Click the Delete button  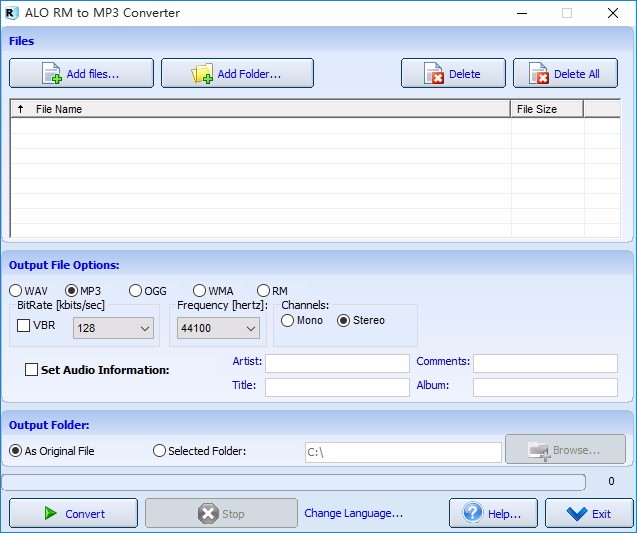(x=453, y=73)
